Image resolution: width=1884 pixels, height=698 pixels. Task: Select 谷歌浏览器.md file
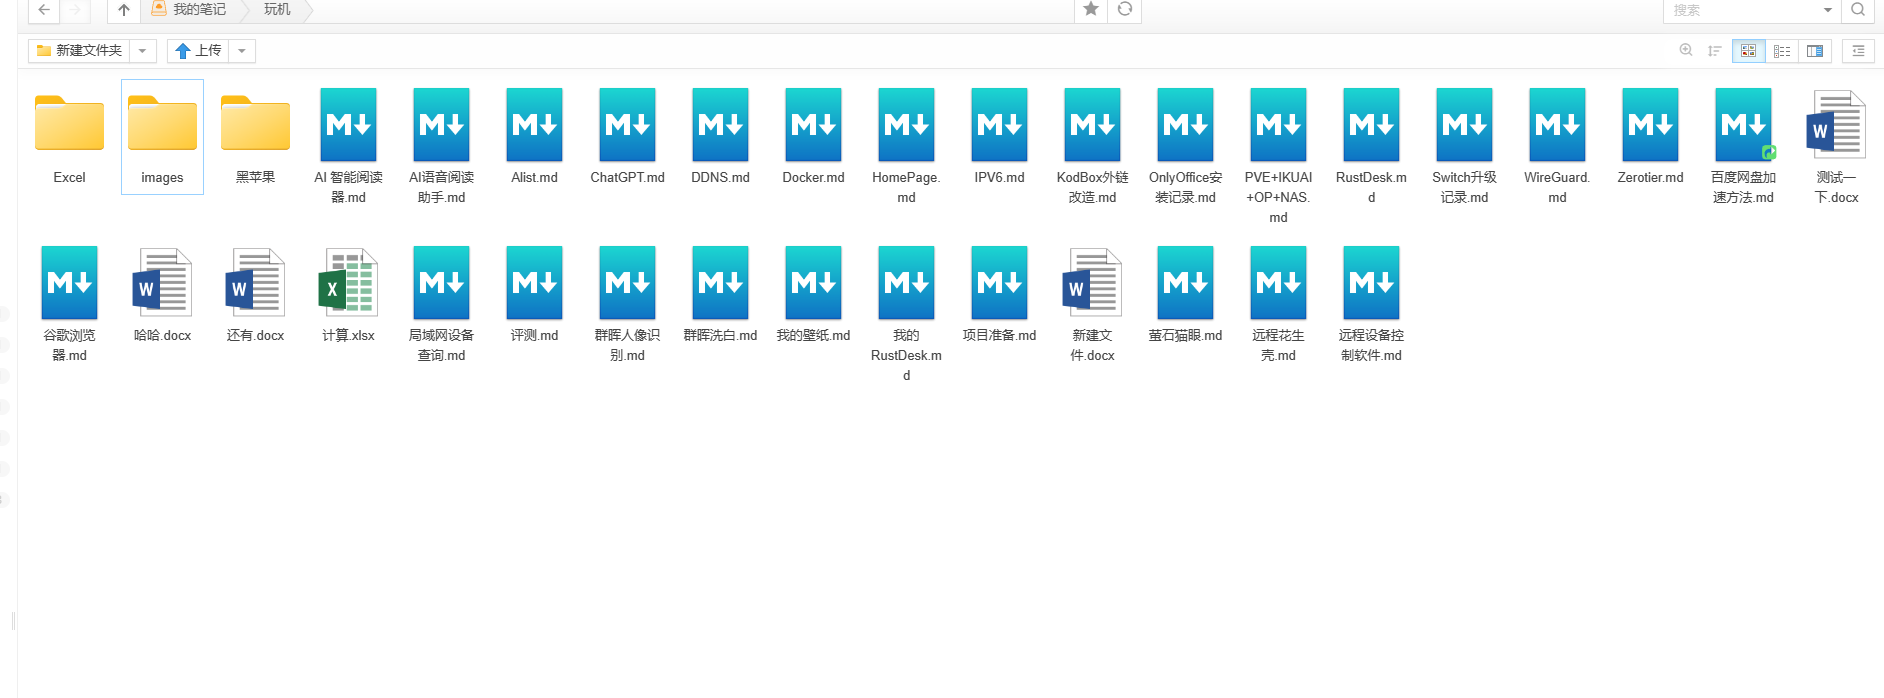coord(69,304)
